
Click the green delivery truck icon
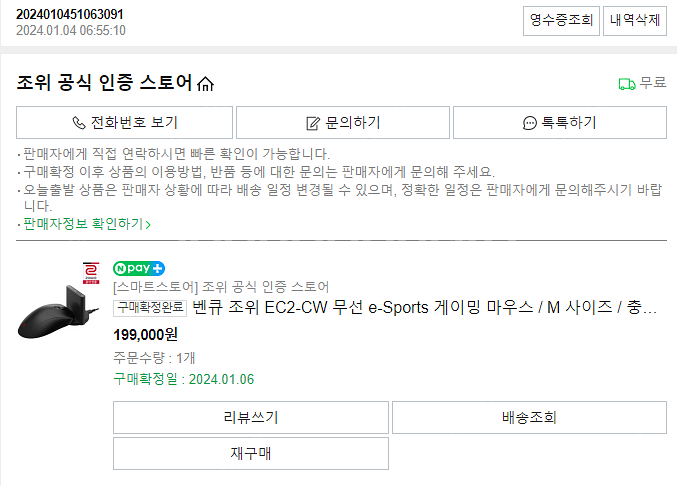click(627, 84)
